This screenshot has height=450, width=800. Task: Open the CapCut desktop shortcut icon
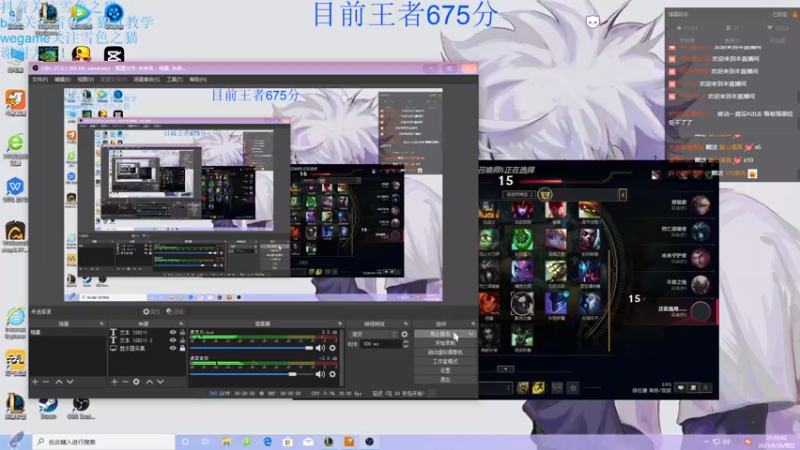click(x=114, y=54)
